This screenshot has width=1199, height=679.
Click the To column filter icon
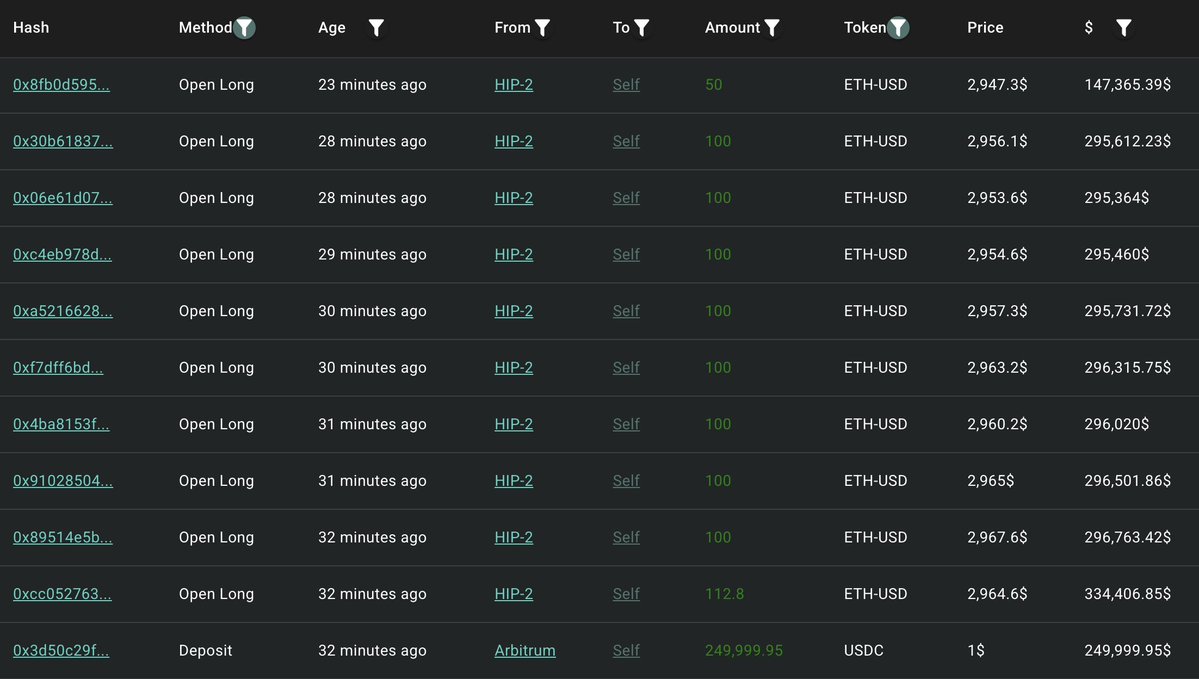pyautogui.click(x=642, y=28)
